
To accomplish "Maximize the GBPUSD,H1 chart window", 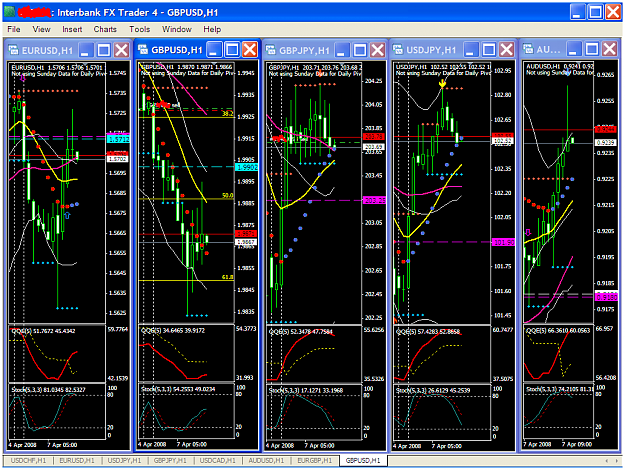I will point(232,50).
